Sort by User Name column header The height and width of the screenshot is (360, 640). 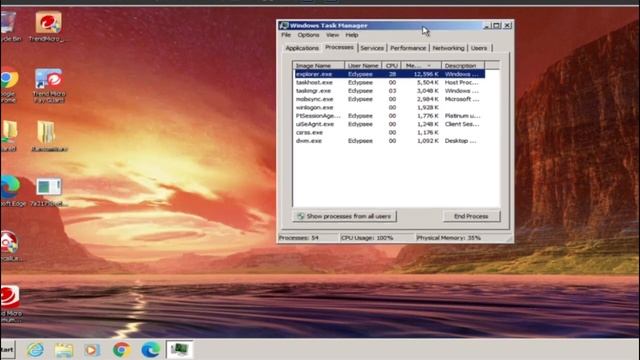363,66
